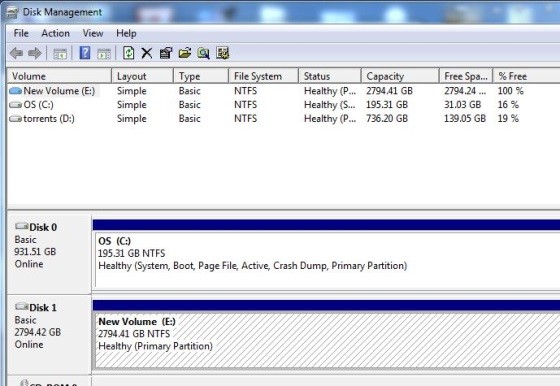The width and height of the screenshot is (560, 386).
Task: Open the Help menu
Action: (x=126, y=33)
